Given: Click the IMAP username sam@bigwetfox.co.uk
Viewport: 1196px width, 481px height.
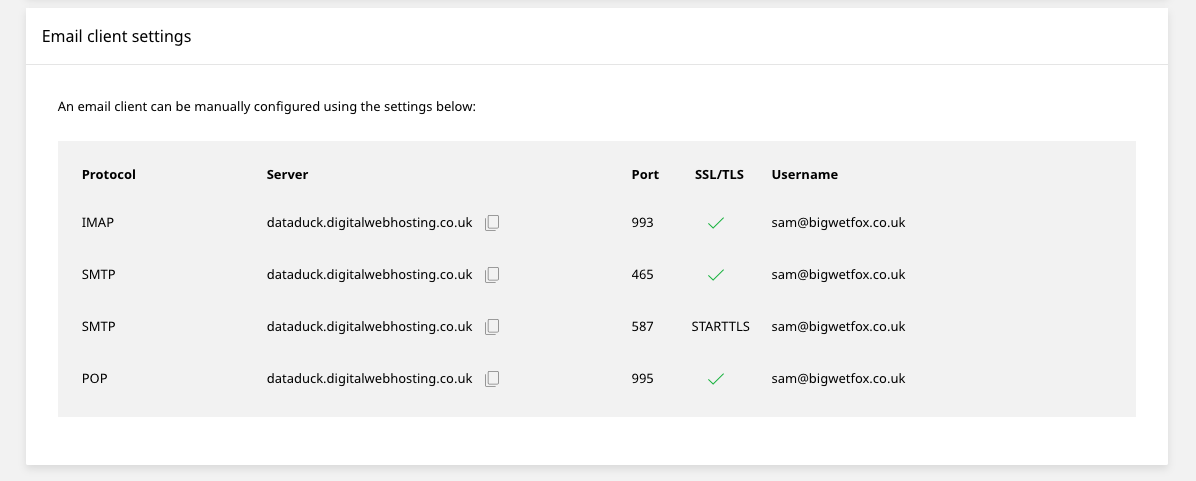Looking at the screenshot, I should click(838, 223).
